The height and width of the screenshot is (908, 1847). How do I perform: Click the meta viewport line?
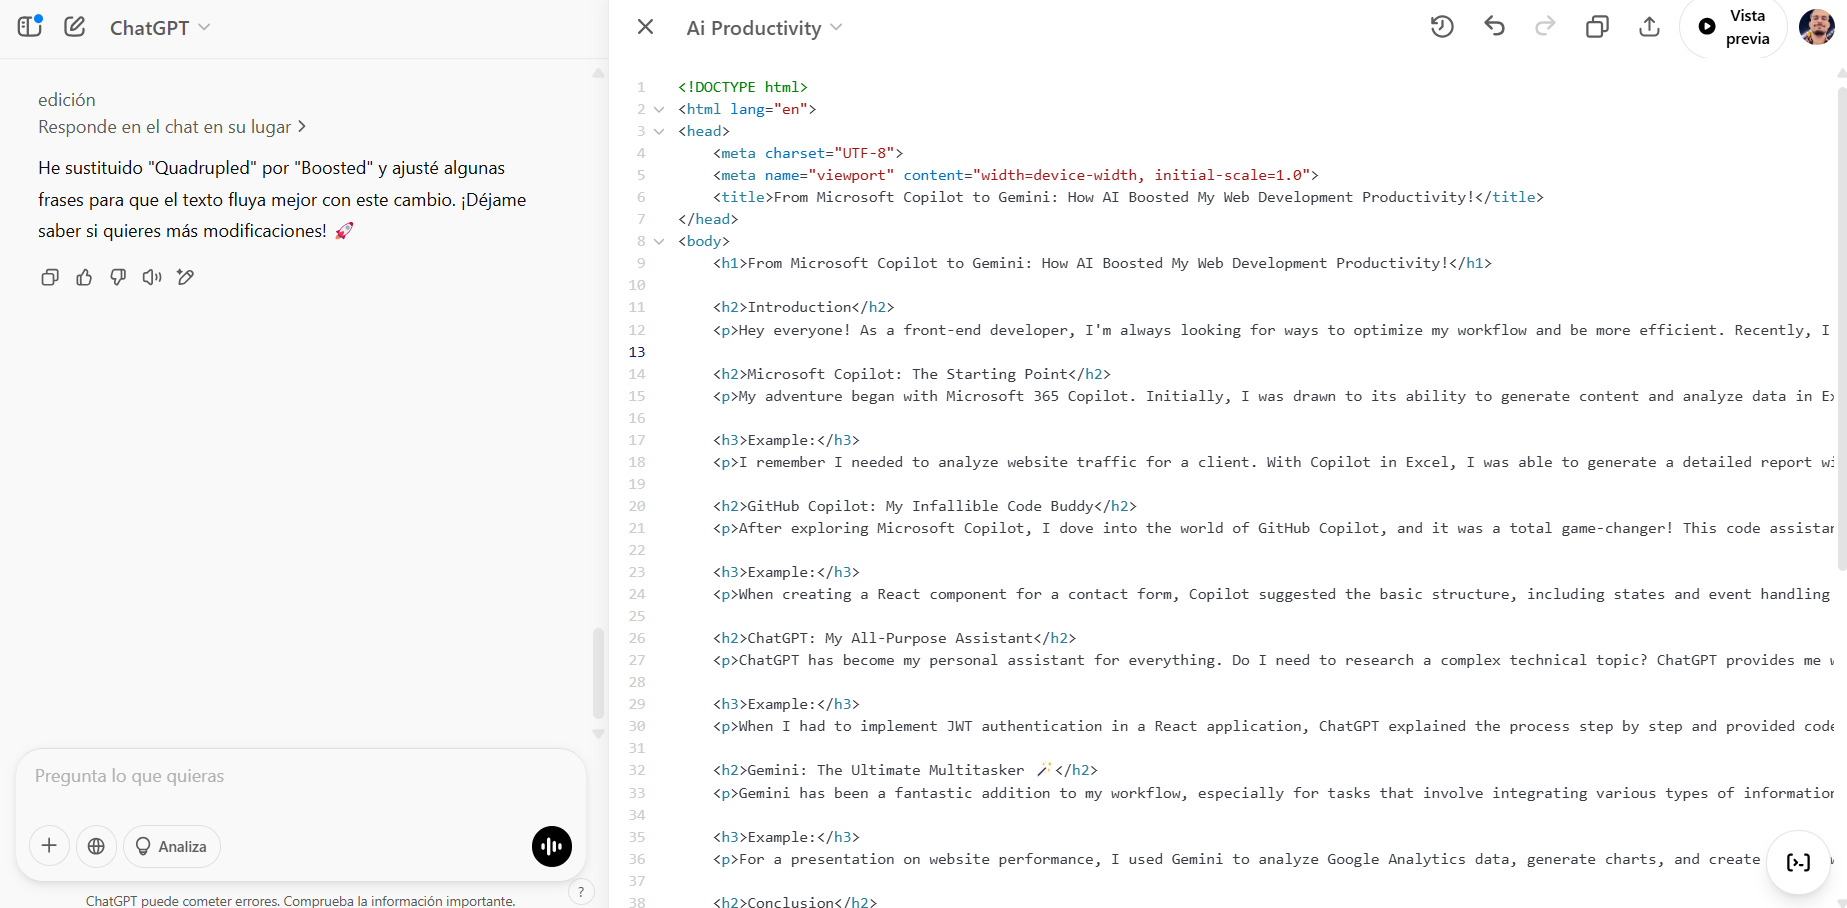(x=1016, y=175)
